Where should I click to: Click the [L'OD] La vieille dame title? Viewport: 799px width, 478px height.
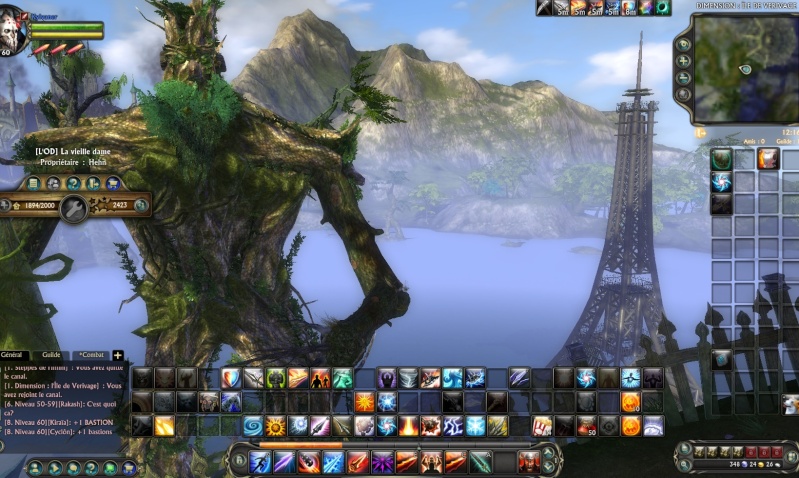pos(72,151)
